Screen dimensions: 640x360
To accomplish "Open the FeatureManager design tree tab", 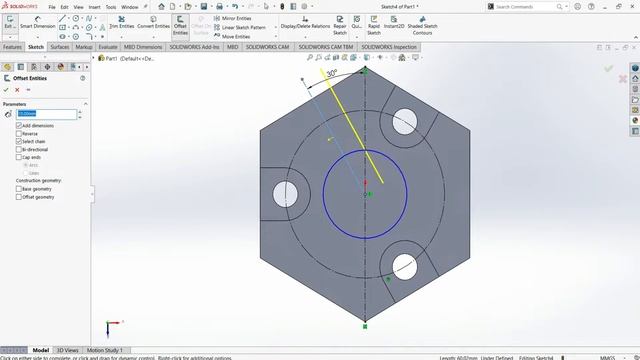I will click(7, 67).
